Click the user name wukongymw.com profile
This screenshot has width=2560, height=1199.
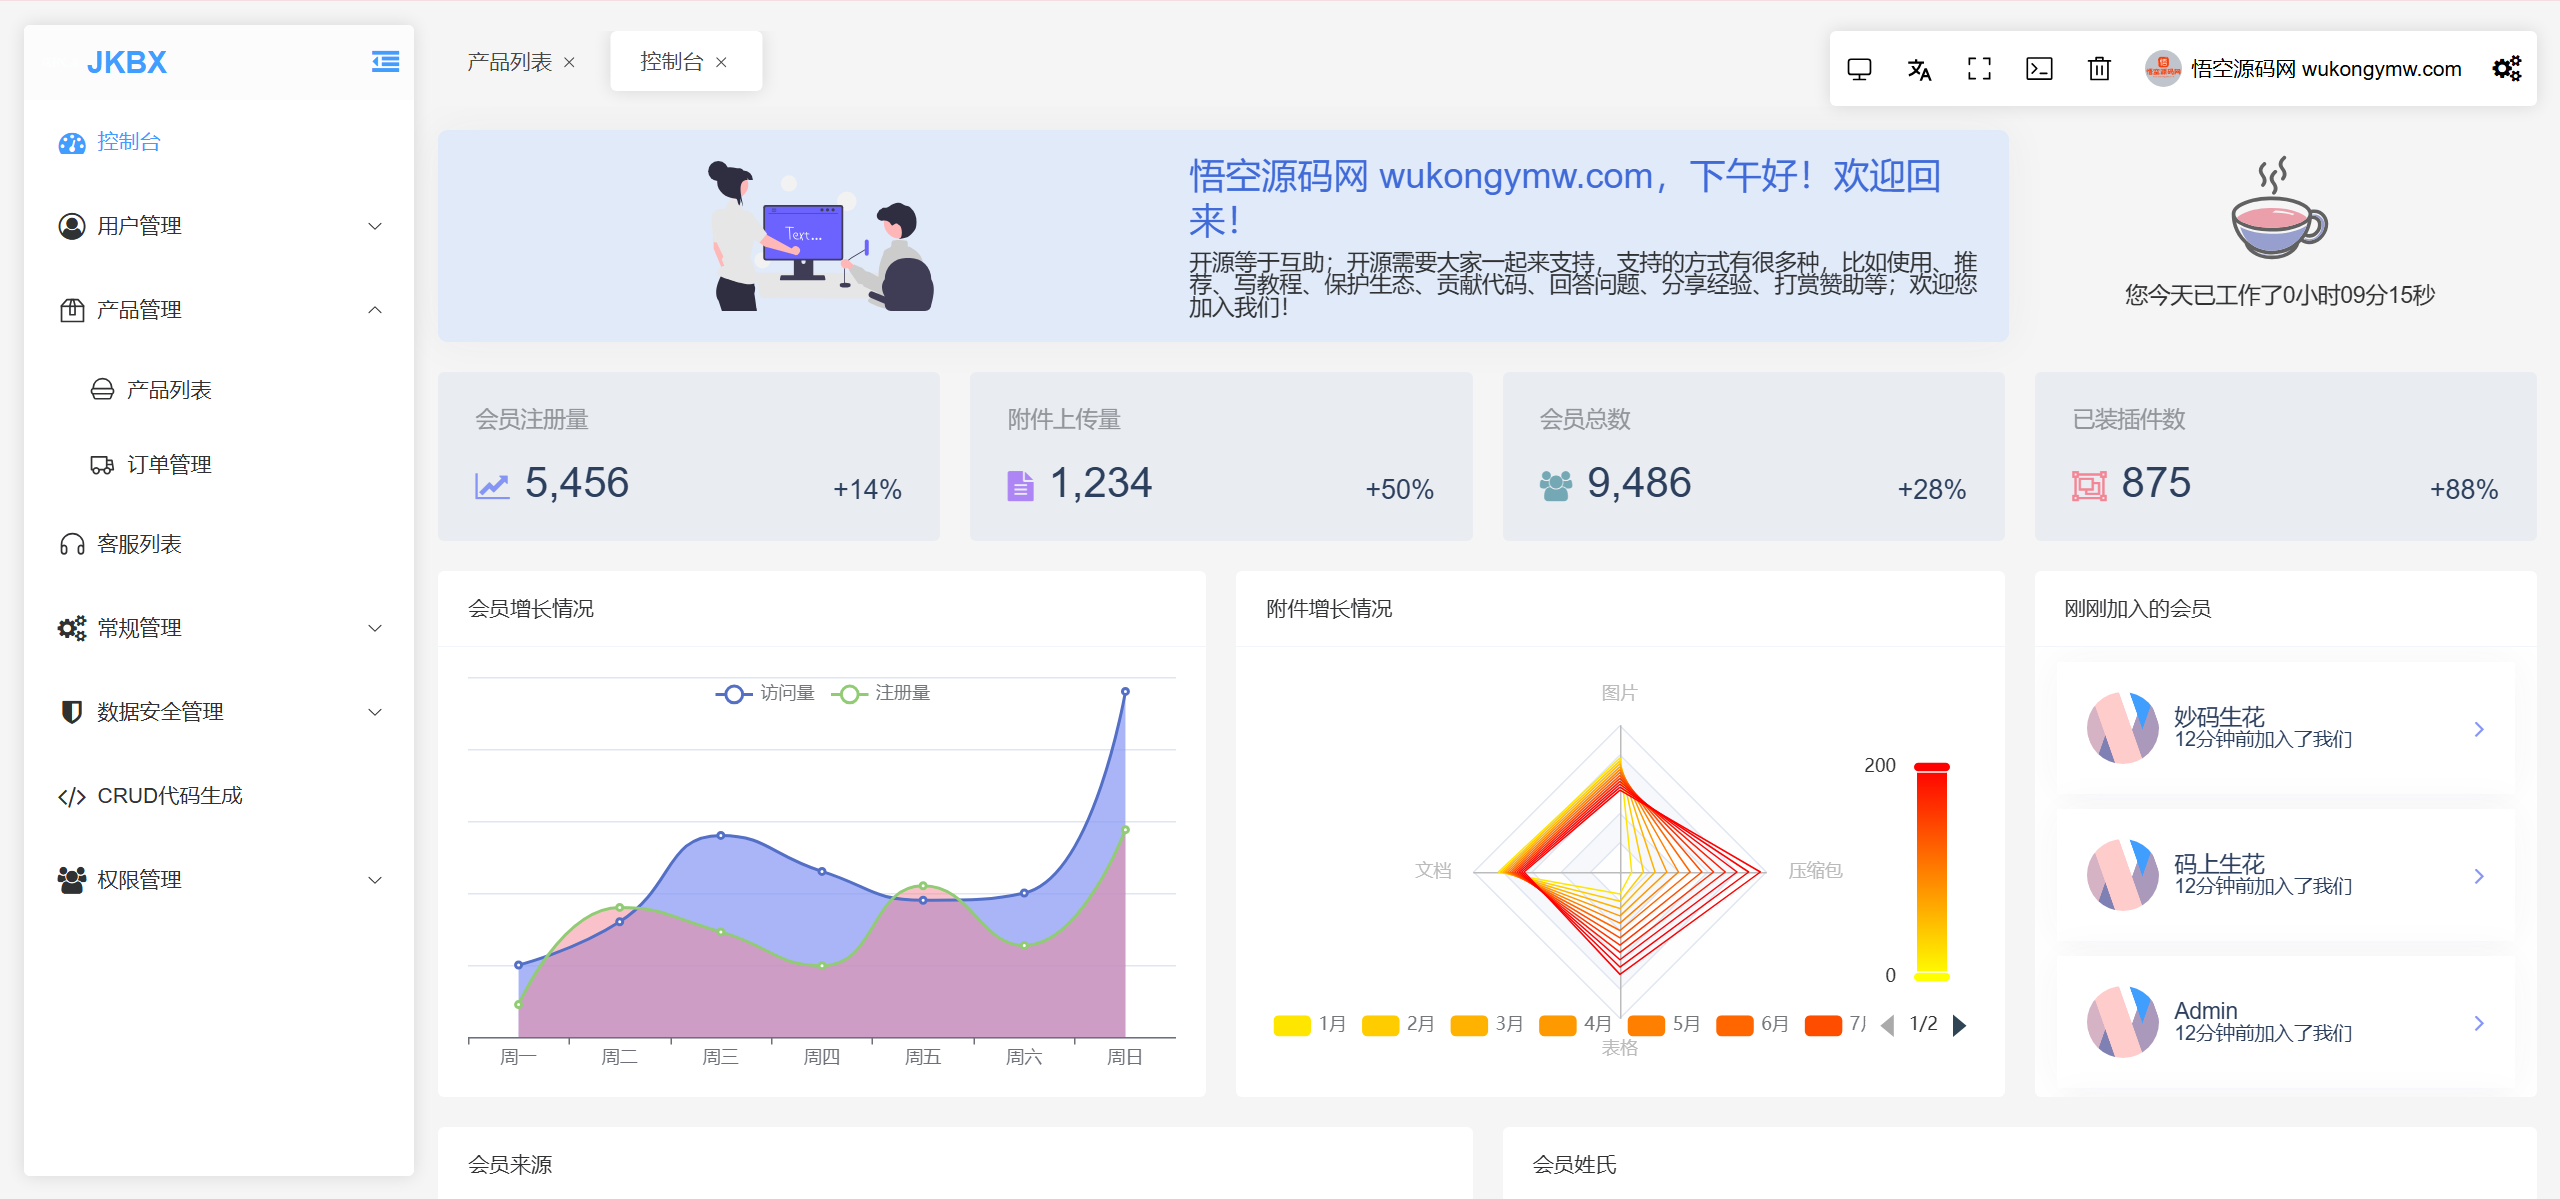[2325, 69]
